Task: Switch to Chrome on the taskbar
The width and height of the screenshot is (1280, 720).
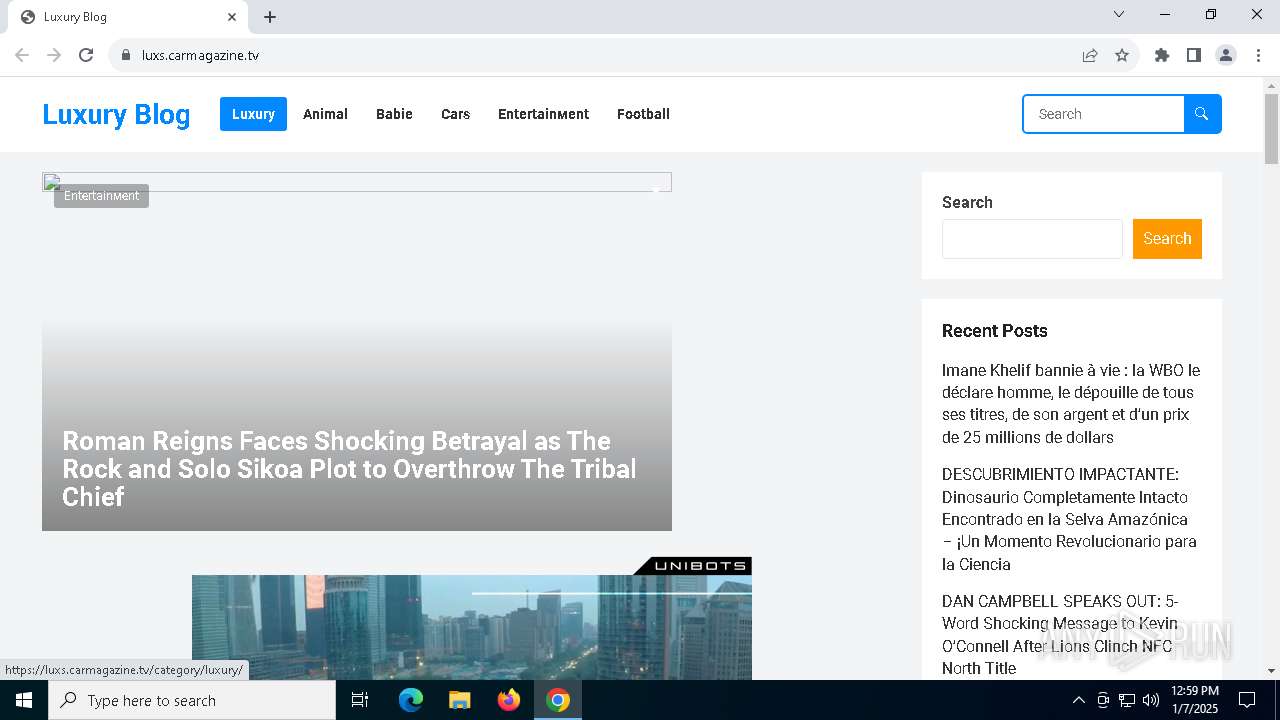Action: pos(558,700)
